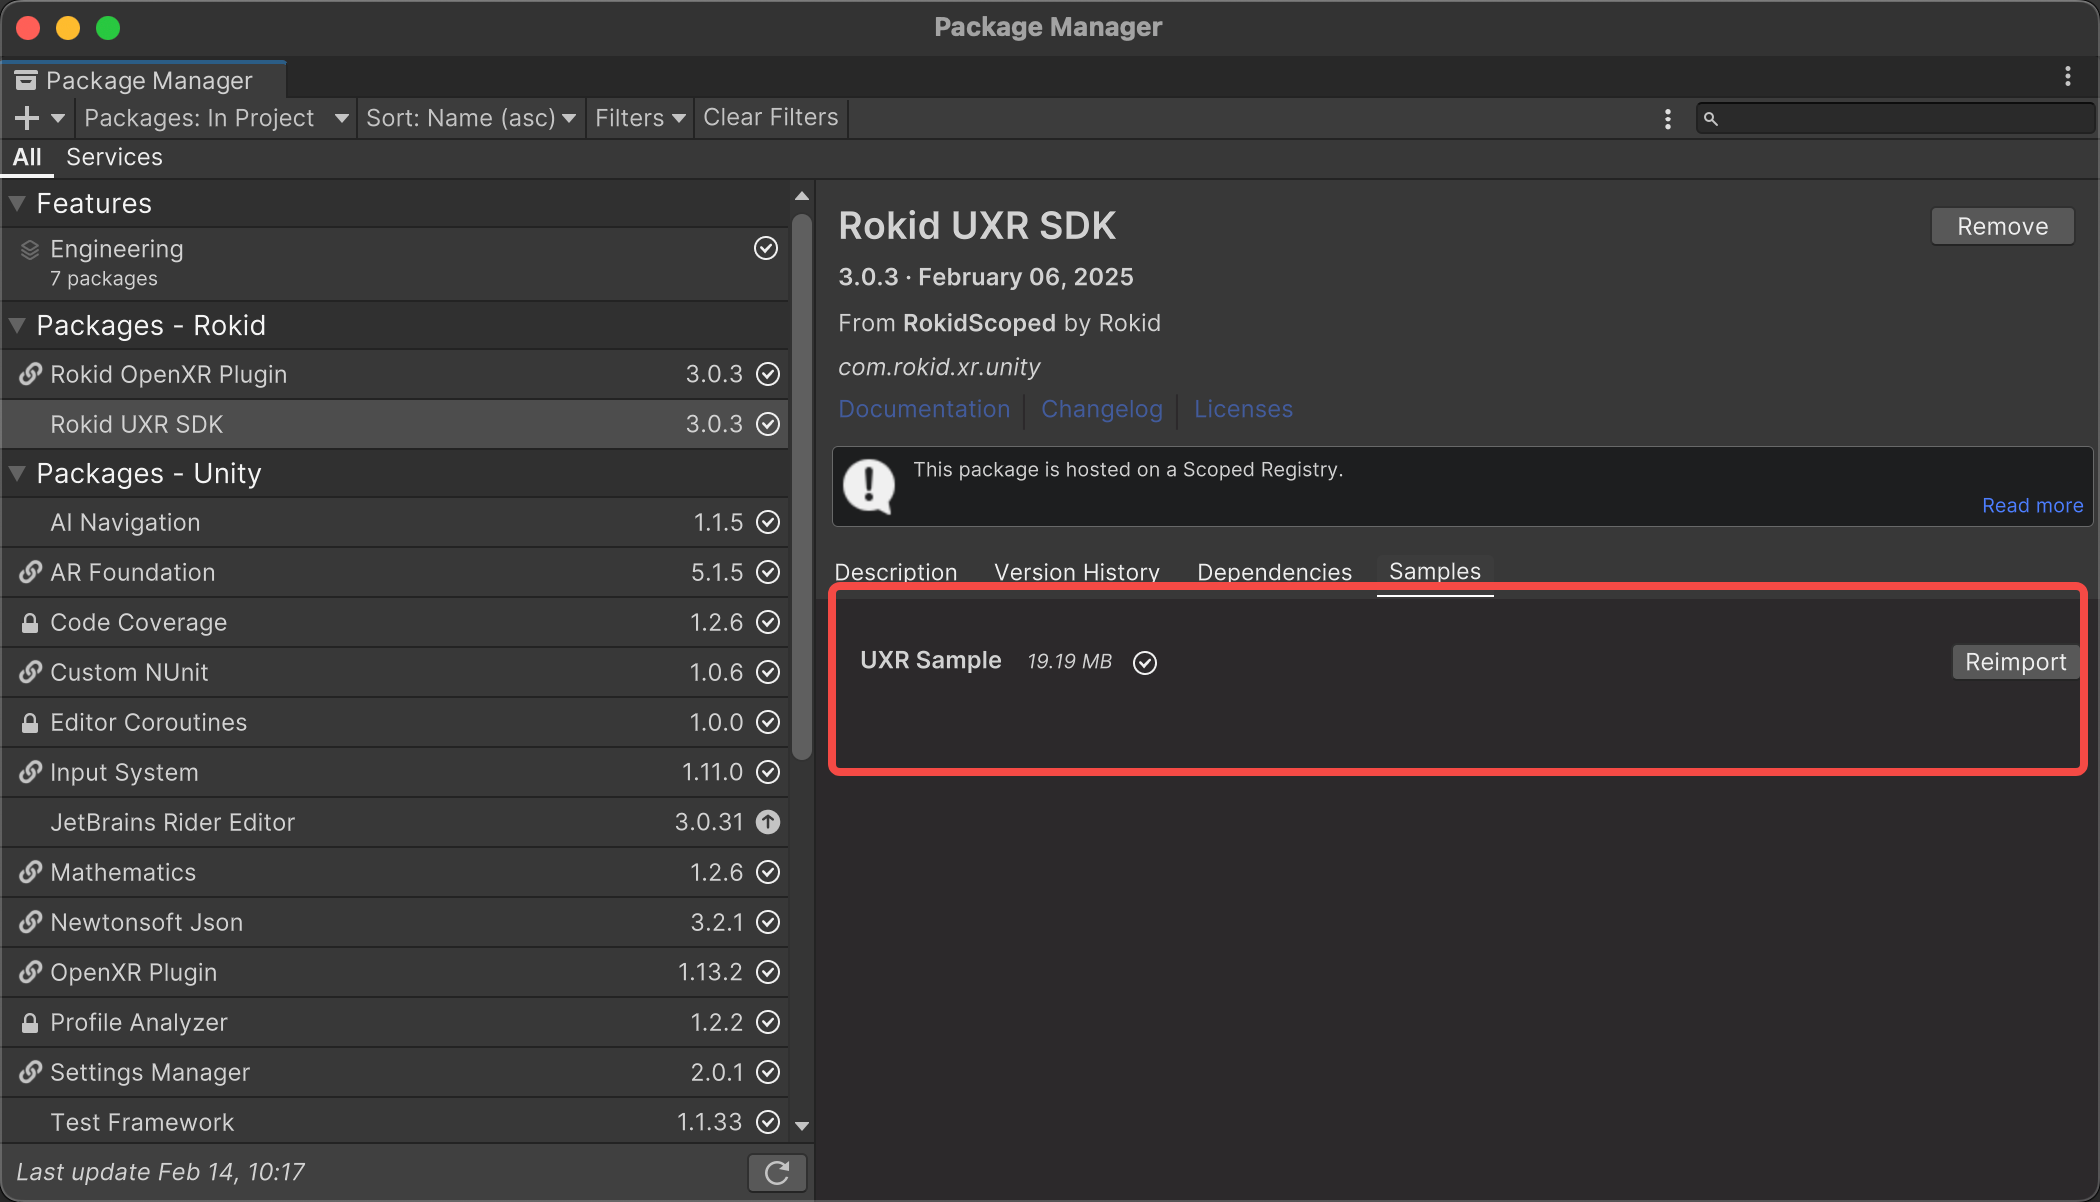The width and height of the screenshot is (2100, 1202).
Task: Select the Newtonsoft Json package row
Action: pos(395,922)
